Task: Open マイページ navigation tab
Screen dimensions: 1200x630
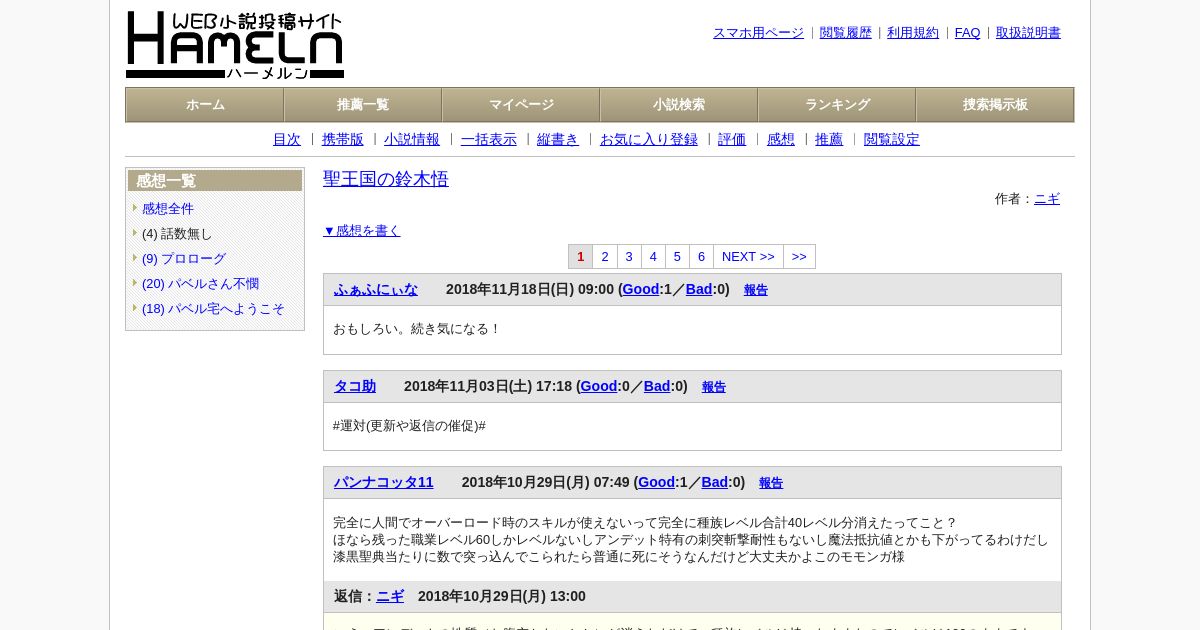Action: coord(521,105)
